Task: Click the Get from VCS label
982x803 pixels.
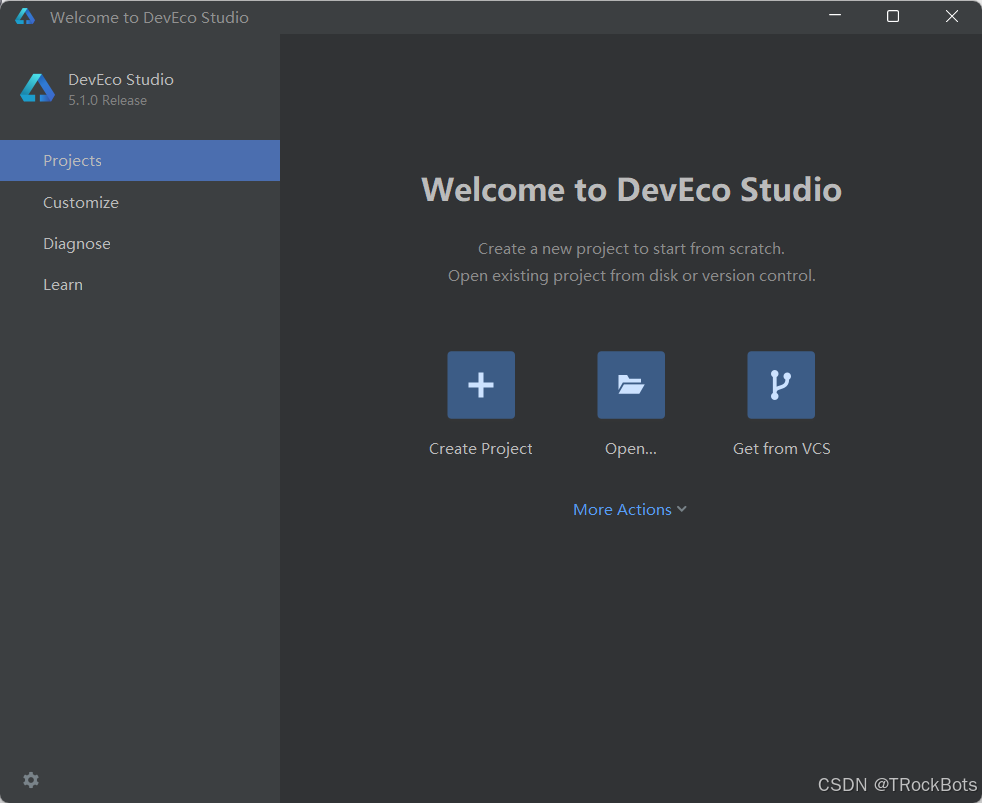Action: pos(782,448)
